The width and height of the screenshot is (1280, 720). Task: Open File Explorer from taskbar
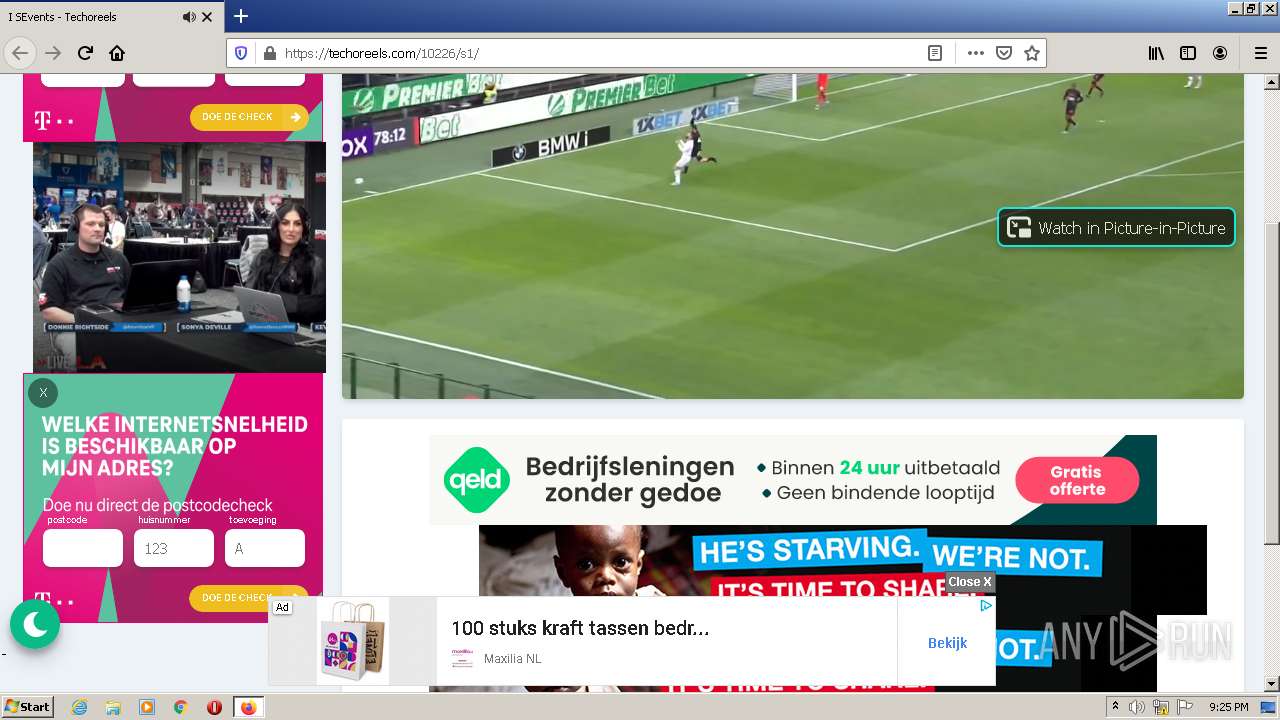tap(113, 707)
